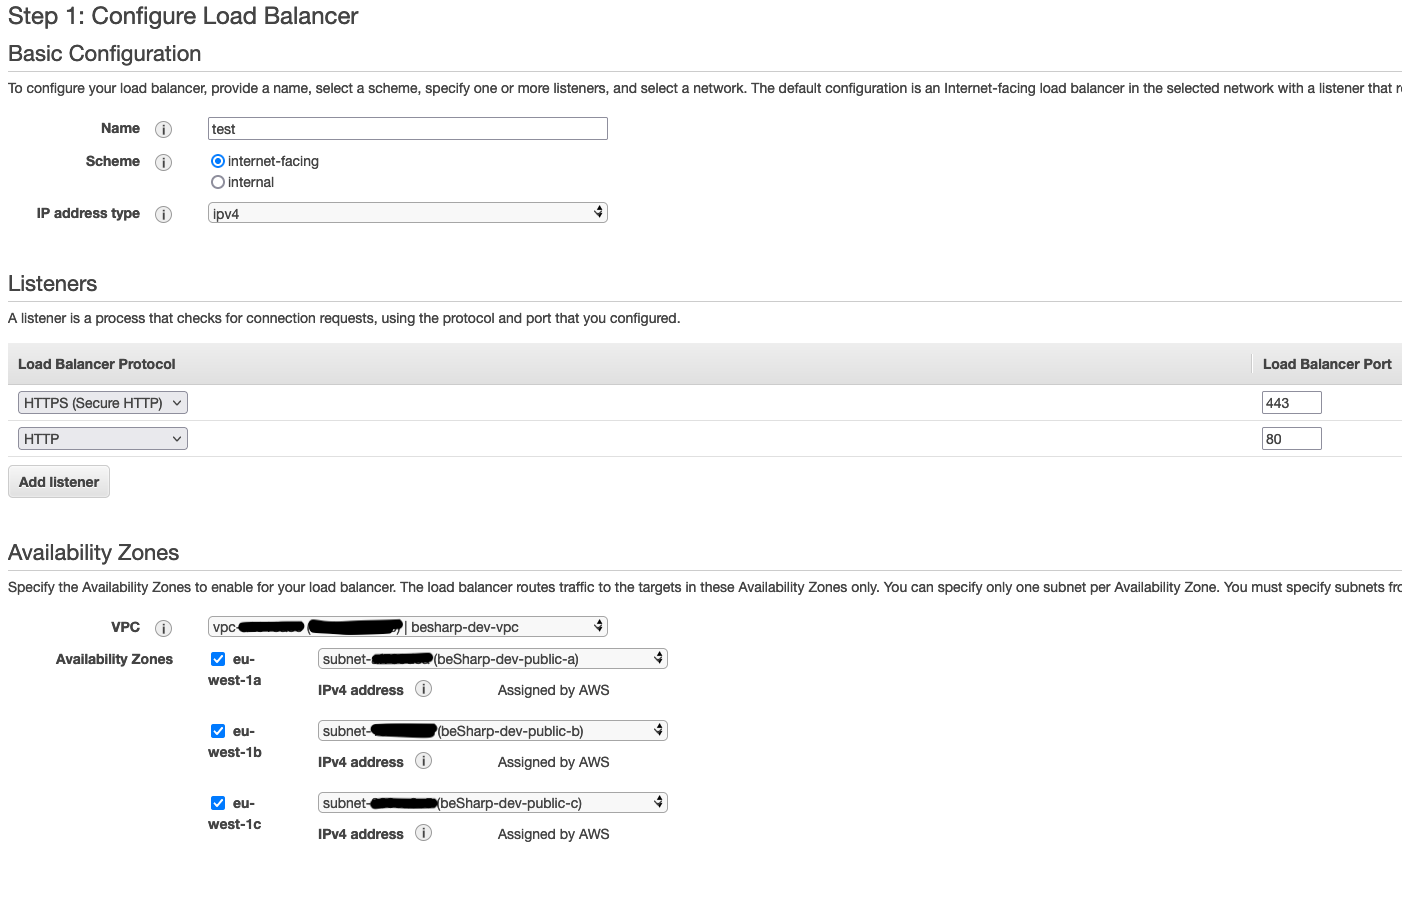Click the info icon next to Name

pos(164,129)
